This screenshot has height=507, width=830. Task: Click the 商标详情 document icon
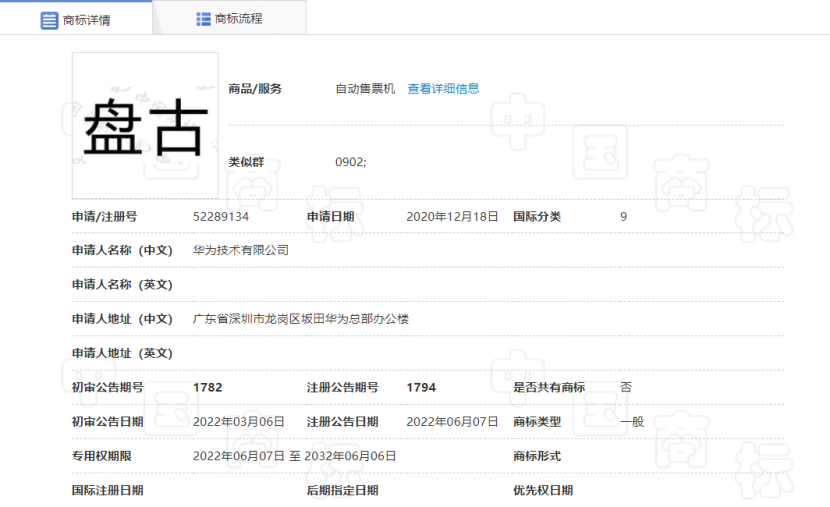pos(49,21)
